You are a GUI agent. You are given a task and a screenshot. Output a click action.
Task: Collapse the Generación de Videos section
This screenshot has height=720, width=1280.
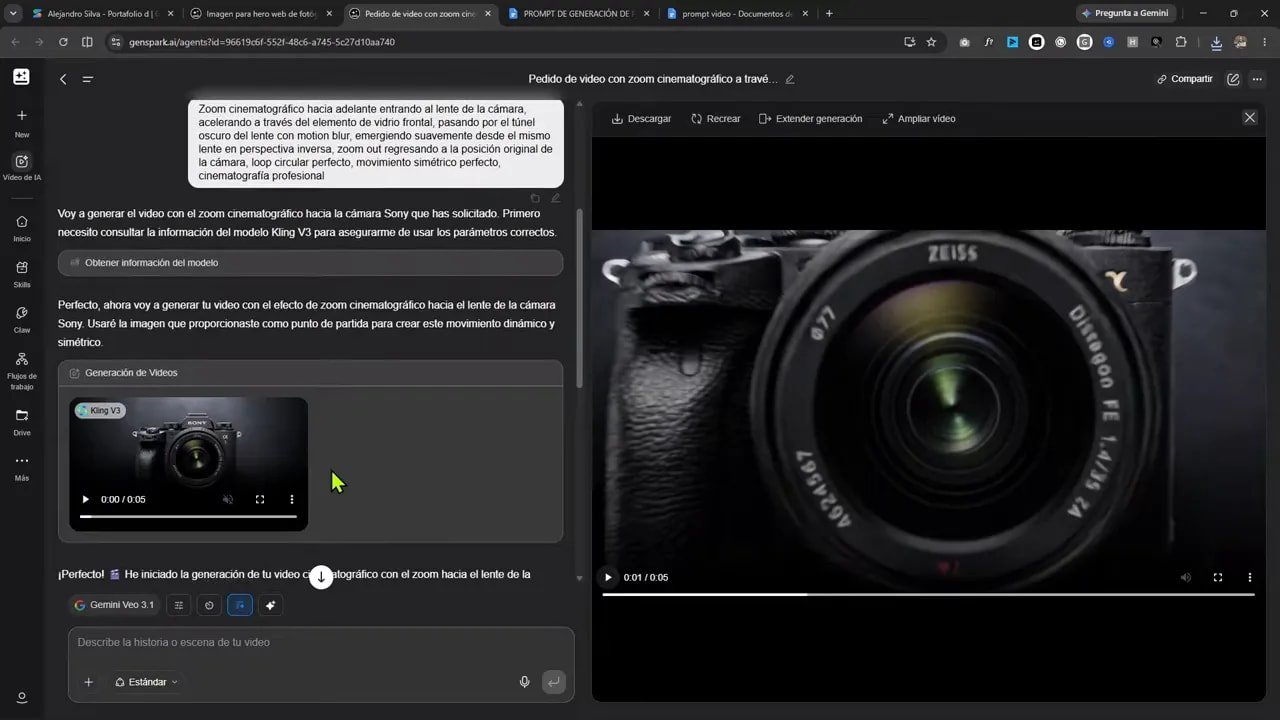pos(310,373)
